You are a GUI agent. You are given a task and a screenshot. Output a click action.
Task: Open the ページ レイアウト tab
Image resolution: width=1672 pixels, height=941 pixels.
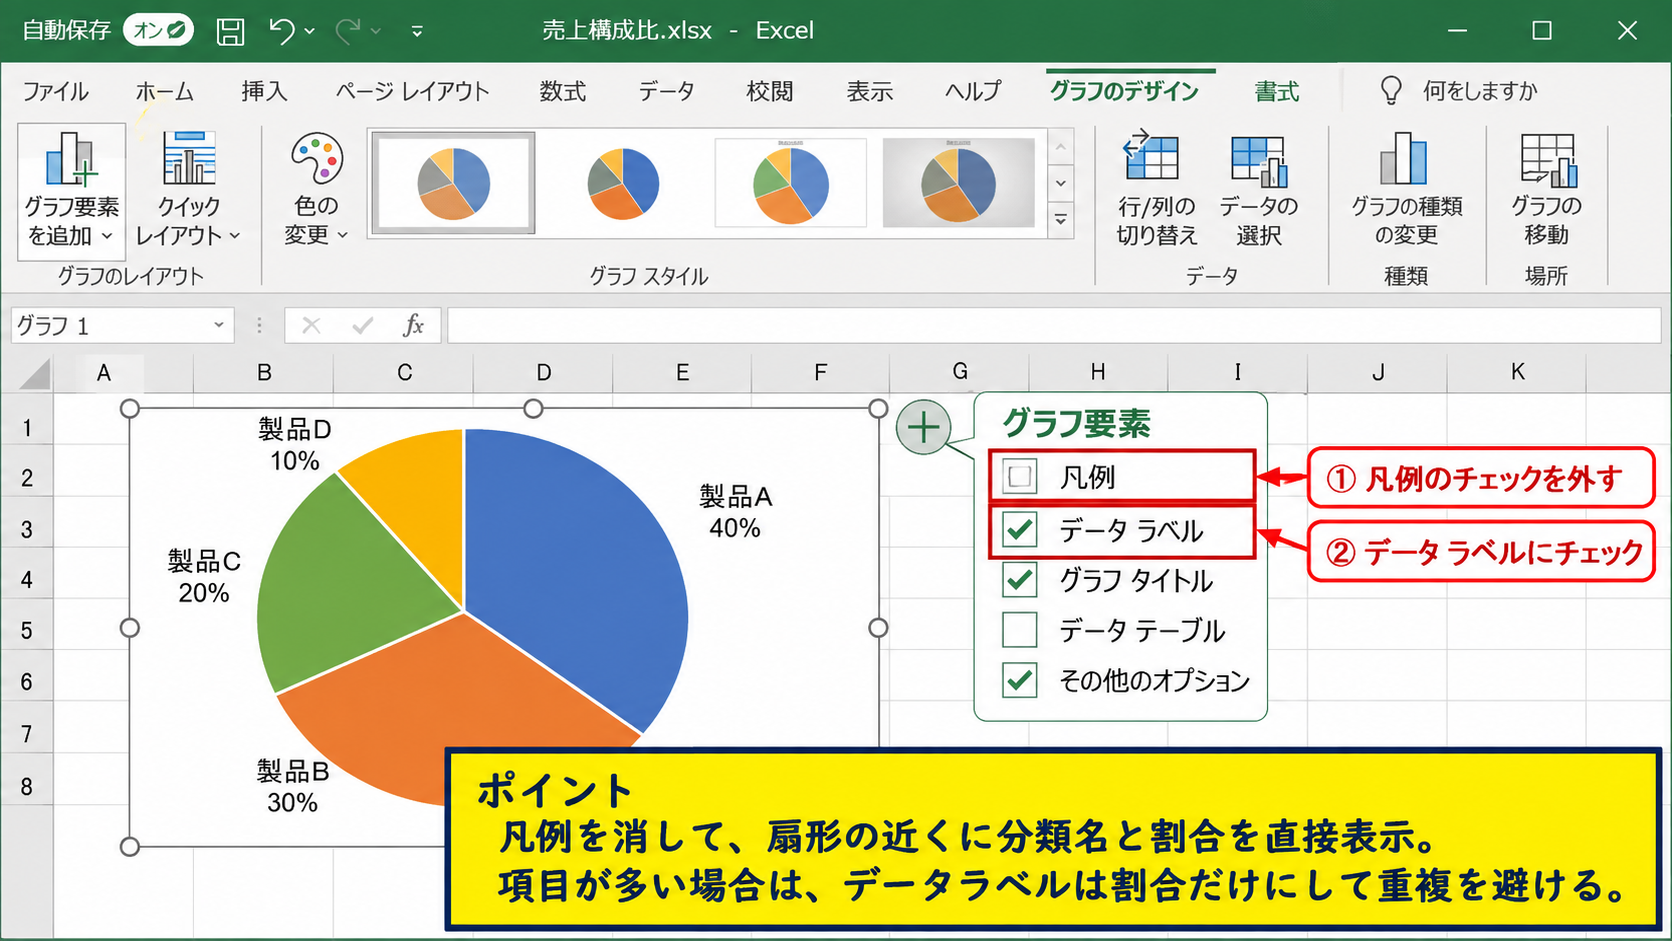[412, 92]
